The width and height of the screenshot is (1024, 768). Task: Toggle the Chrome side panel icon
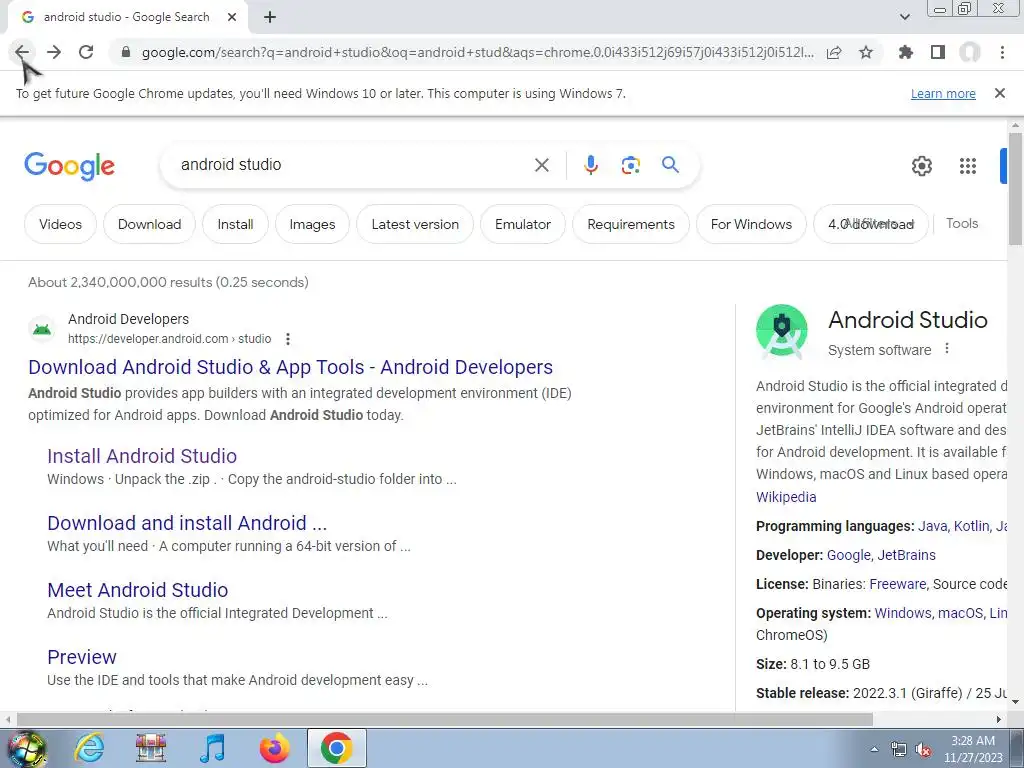tap(938, 52)
